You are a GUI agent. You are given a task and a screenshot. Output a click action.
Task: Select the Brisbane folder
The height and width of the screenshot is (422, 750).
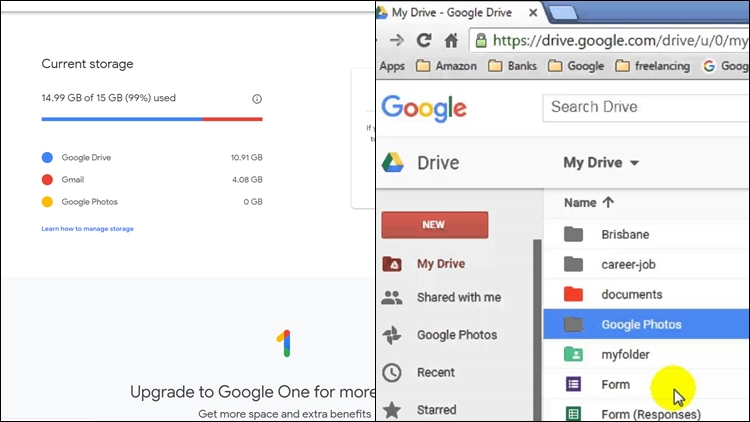(646, 234)
